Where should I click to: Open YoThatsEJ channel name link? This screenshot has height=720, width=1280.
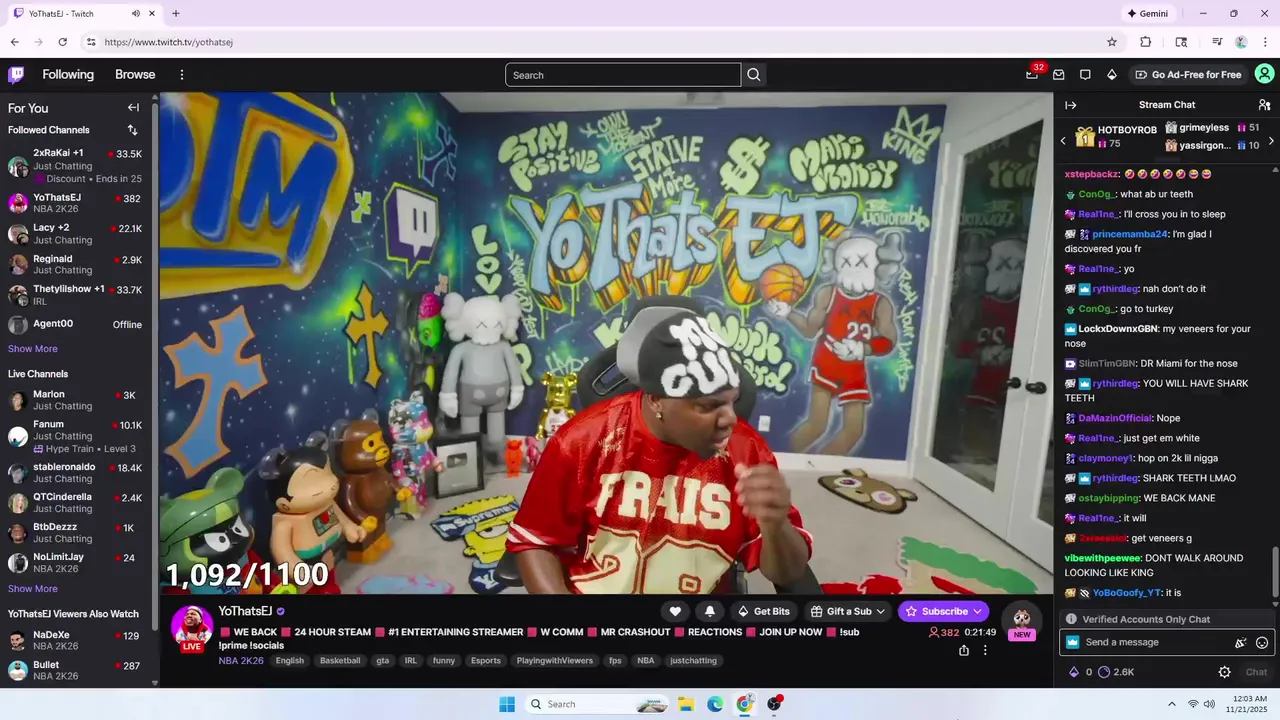coord(245,611)
